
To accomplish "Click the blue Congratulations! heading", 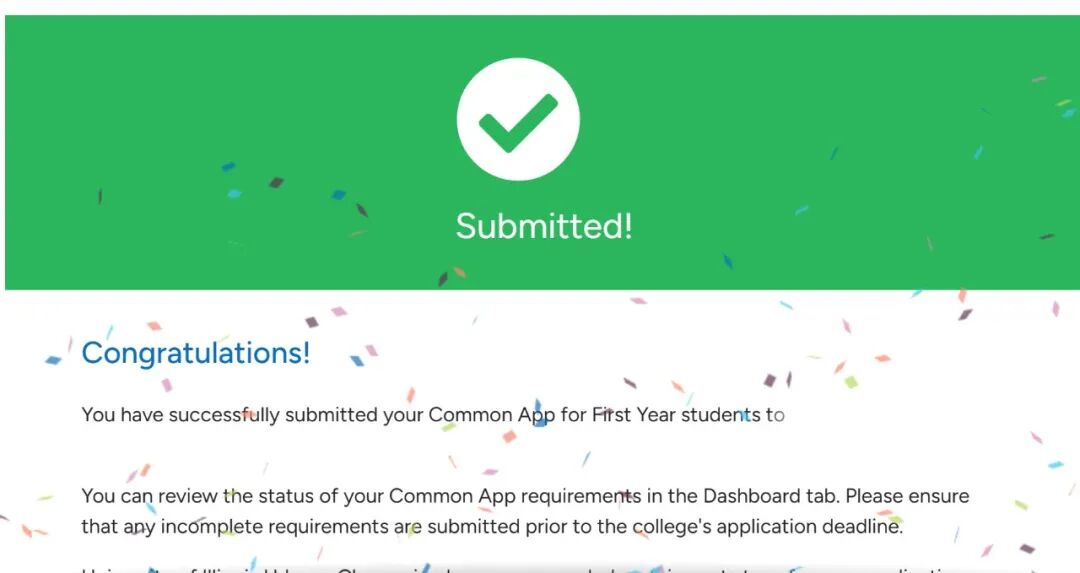I will click(x=196, y=353).
